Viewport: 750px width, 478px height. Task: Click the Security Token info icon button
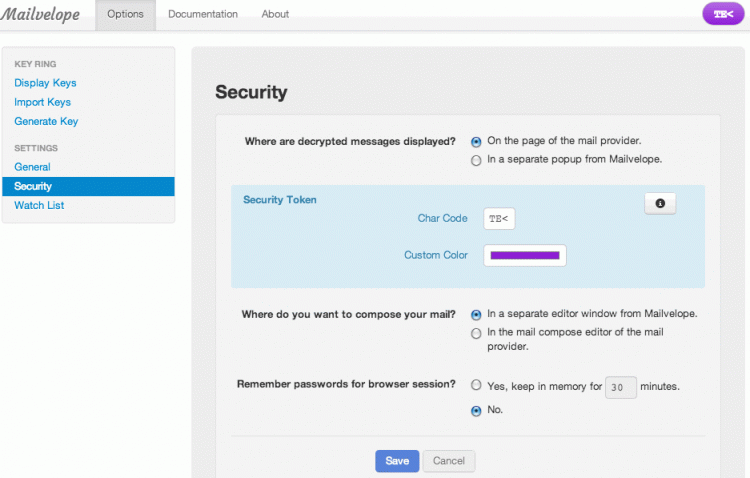click(x=660, y=203)
